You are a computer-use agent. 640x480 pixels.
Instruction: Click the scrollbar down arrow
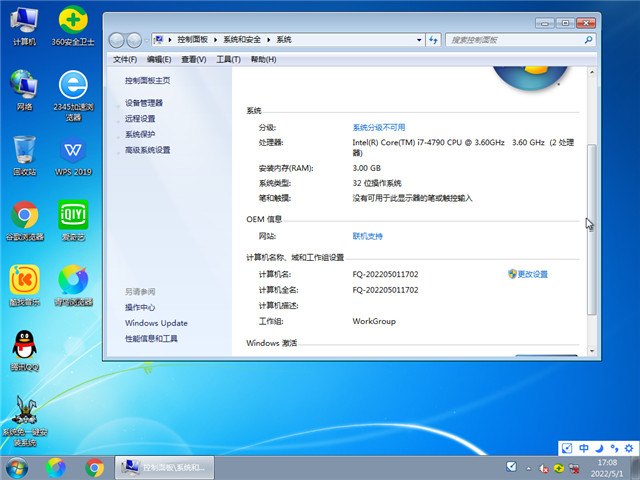click(592, 351)
